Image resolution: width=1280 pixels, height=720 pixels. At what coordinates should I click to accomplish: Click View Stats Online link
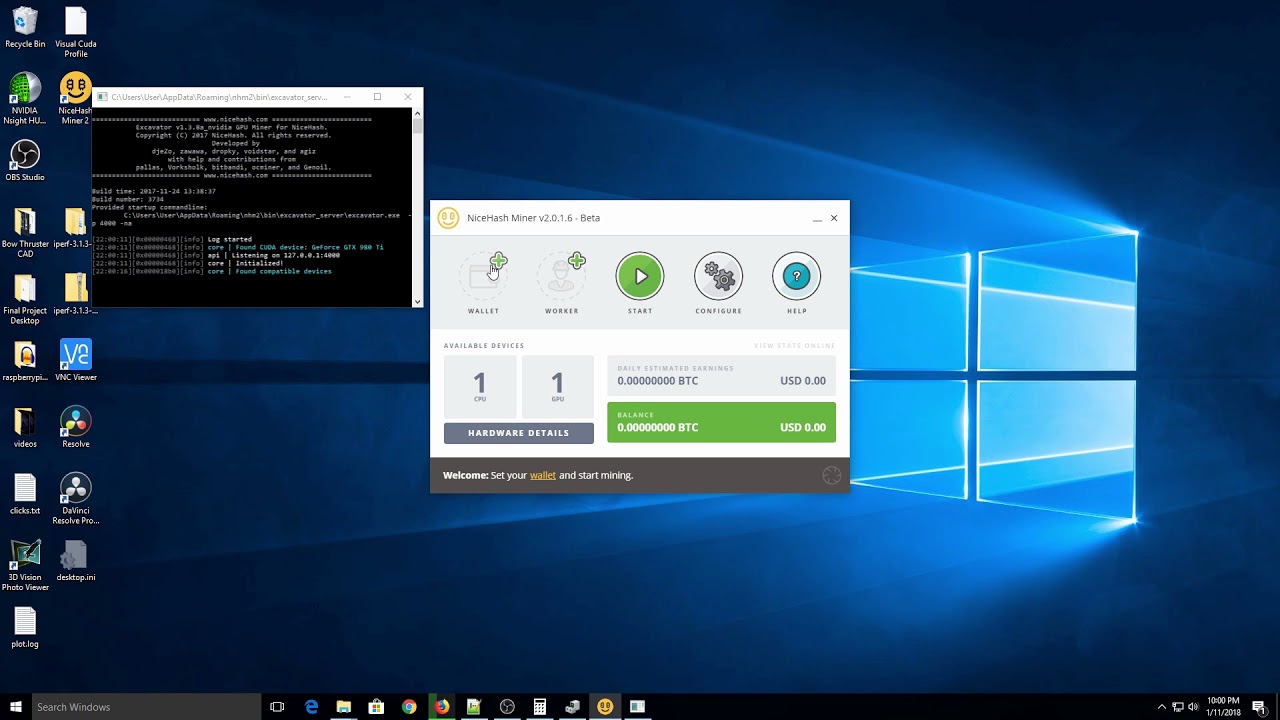point(794,346)
